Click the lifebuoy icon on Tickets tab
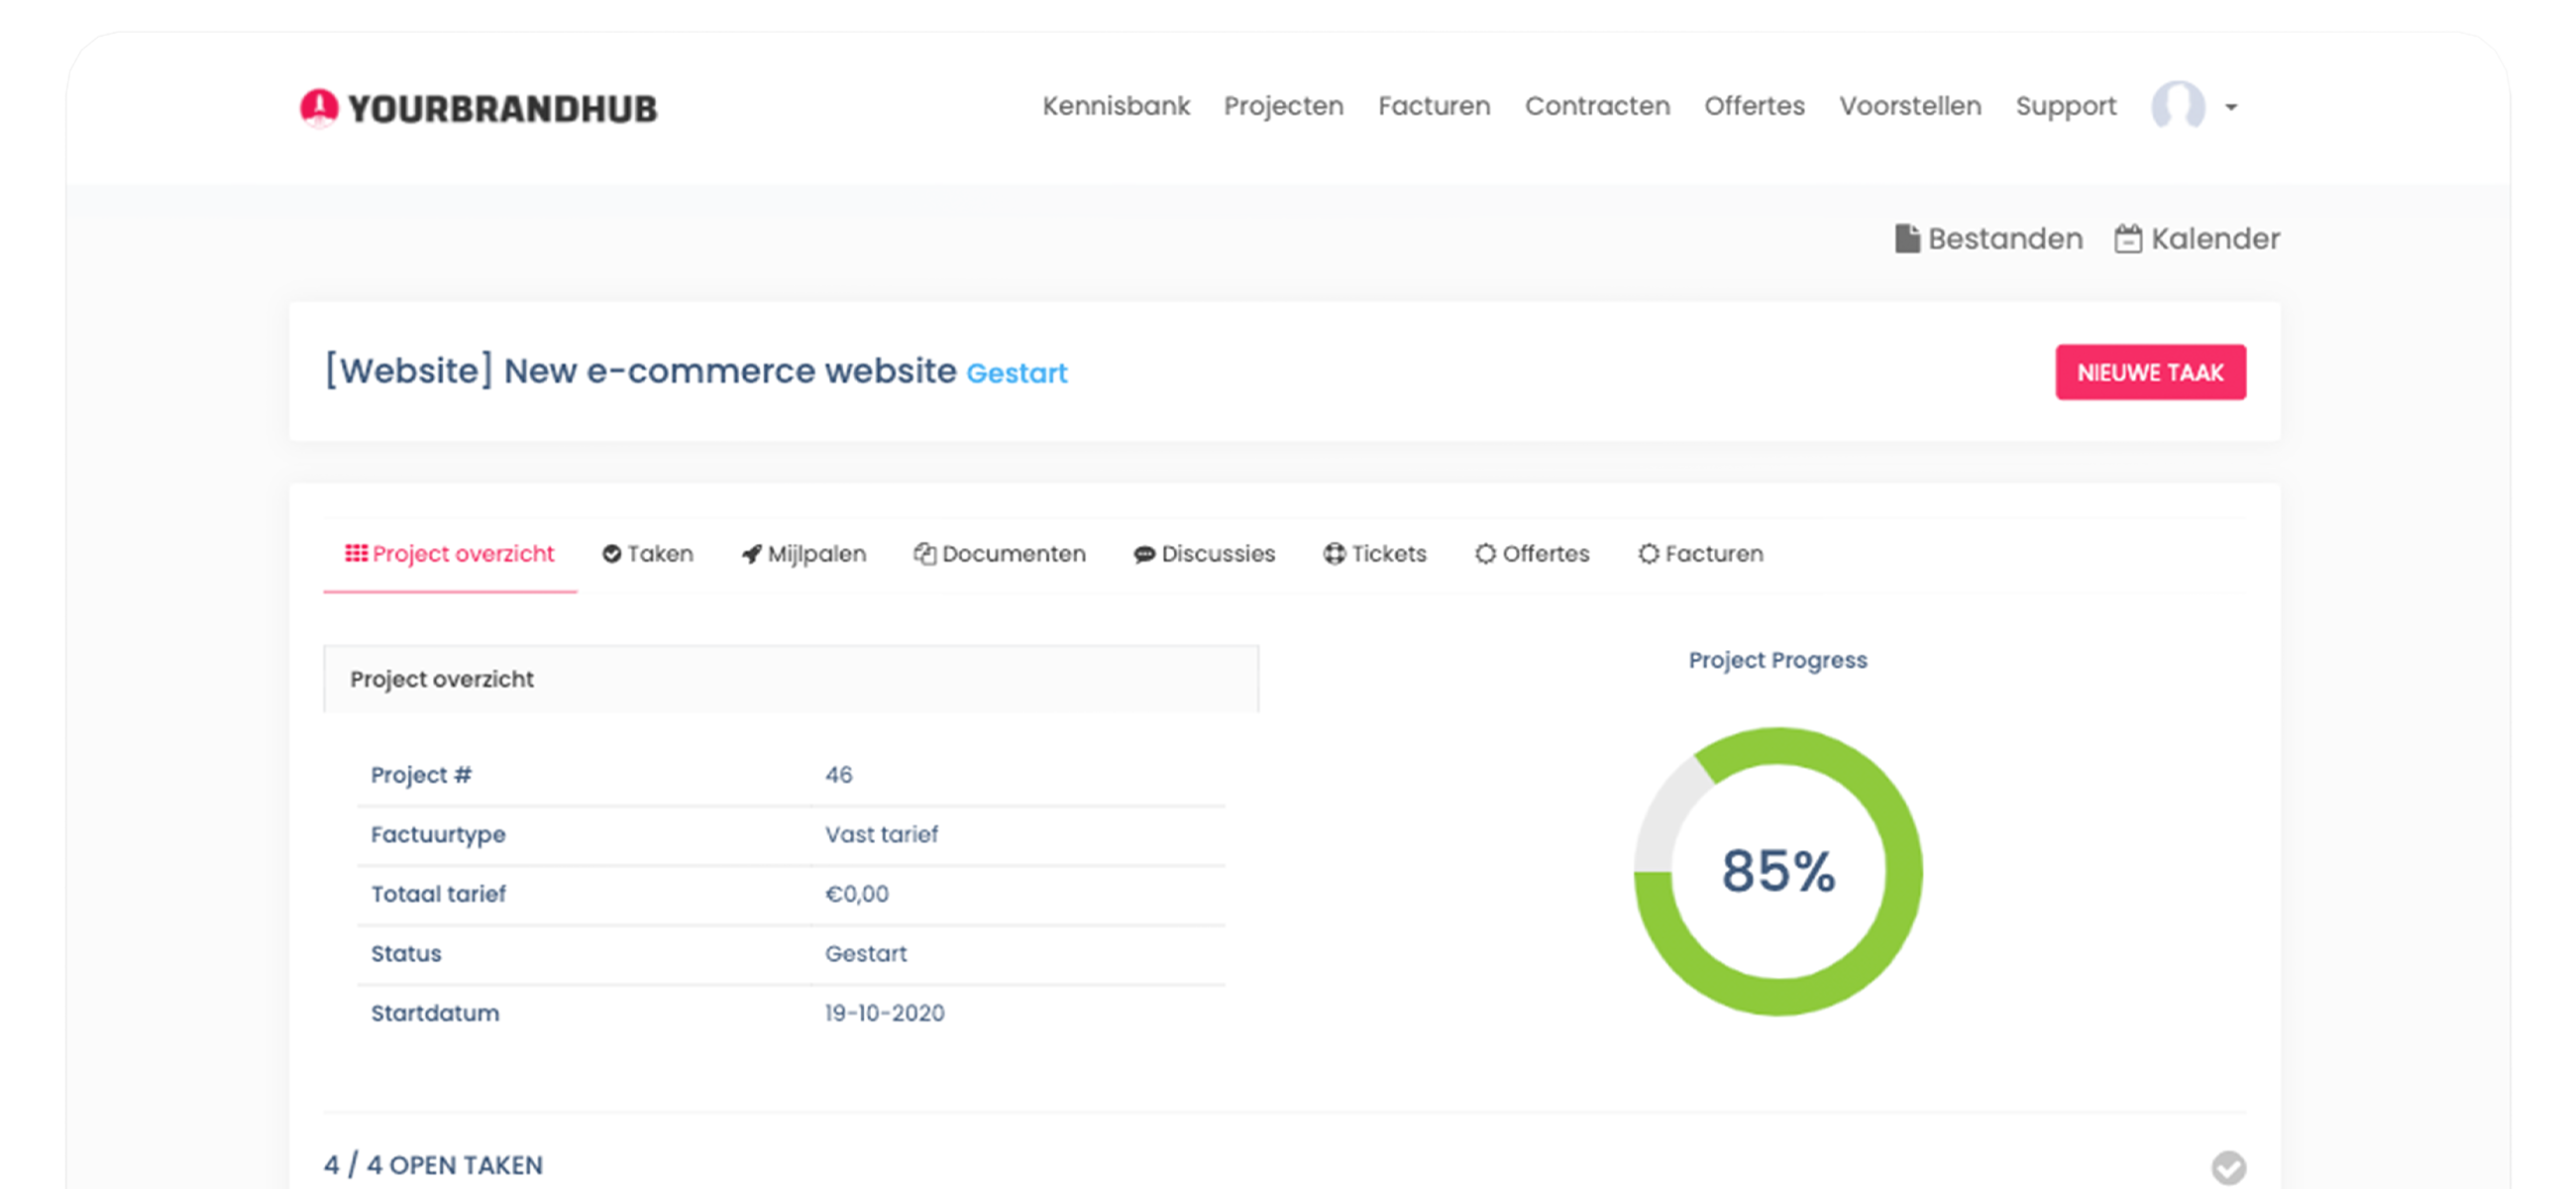 (1334, 554)
